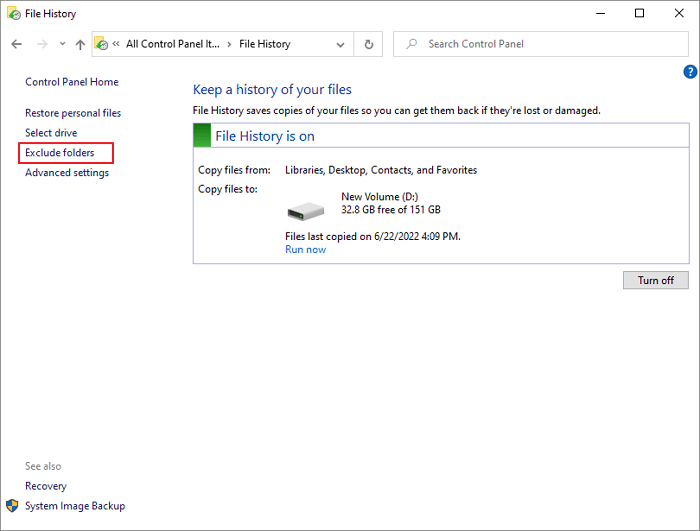Open Advanced settings link
The width and height of the screenshot is (700, 531).
(67, 173)
